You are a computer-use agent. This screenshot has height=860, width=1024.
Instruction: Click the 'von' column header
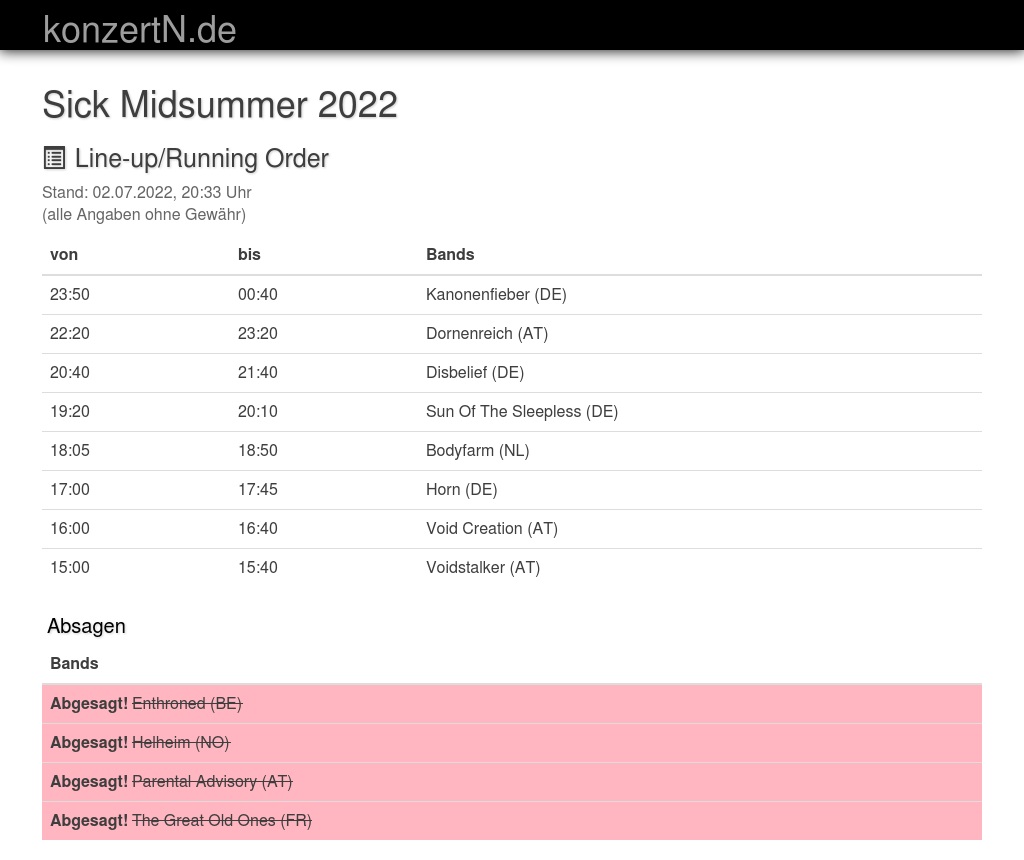click(64, 254)
